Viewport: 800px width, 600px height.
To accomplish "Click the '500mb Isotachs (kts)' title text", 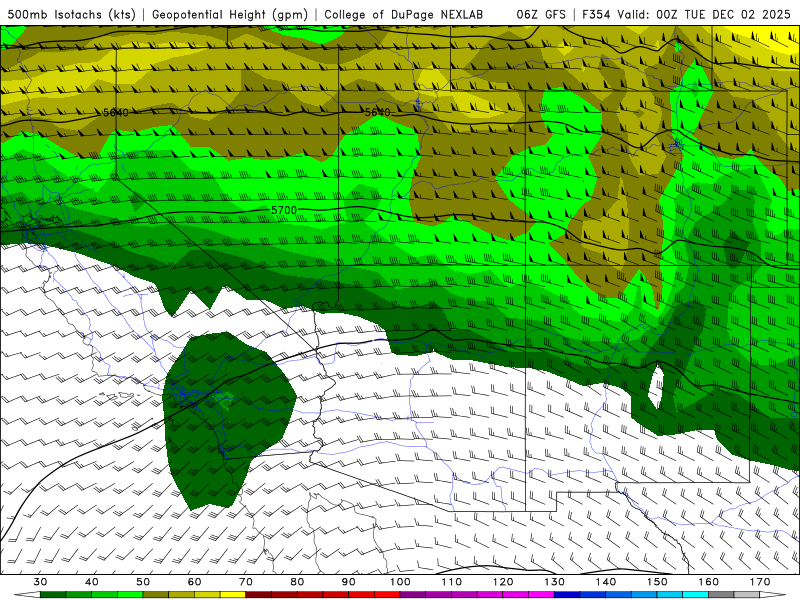I will click(x=72, y=14).
